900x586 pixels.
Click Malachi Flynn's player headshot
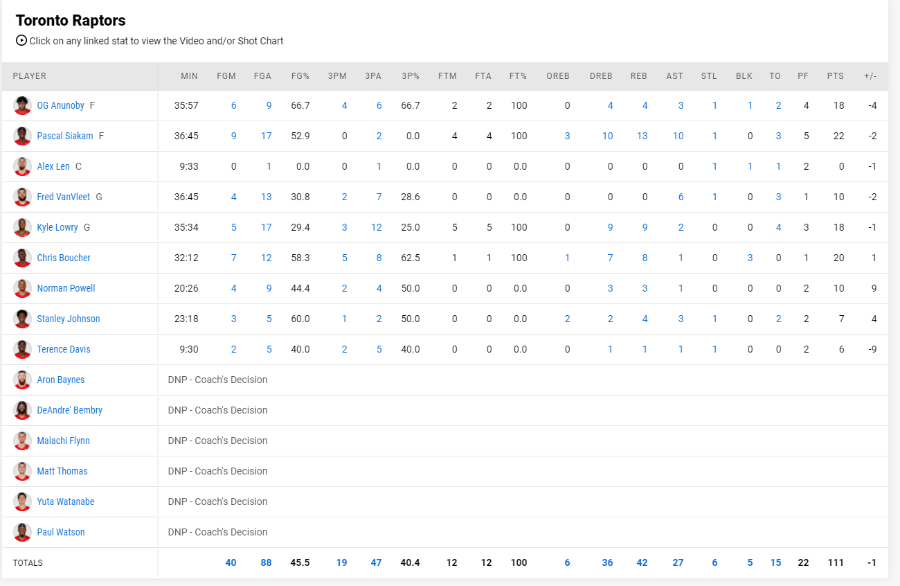point(22,440)
